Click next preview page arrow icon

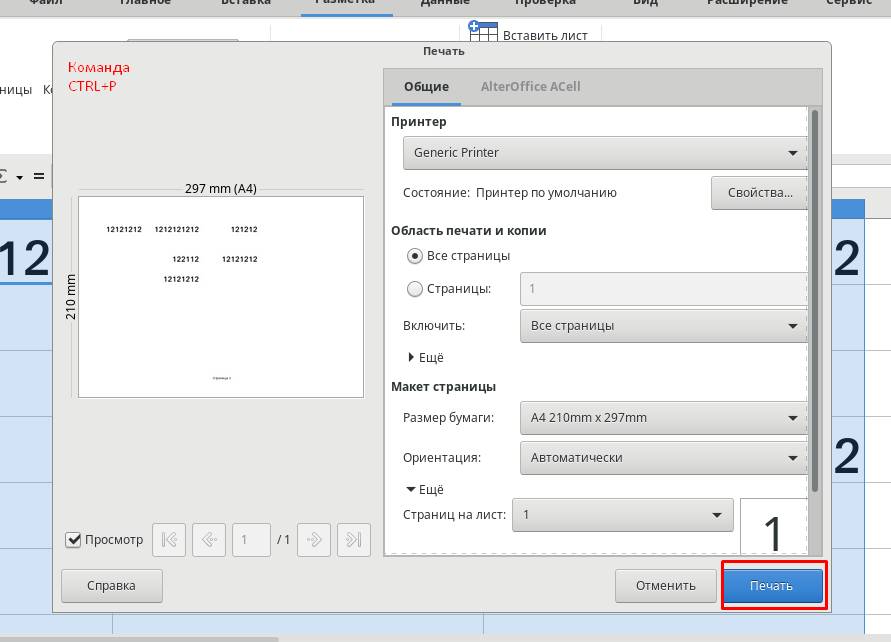(314, 540)
